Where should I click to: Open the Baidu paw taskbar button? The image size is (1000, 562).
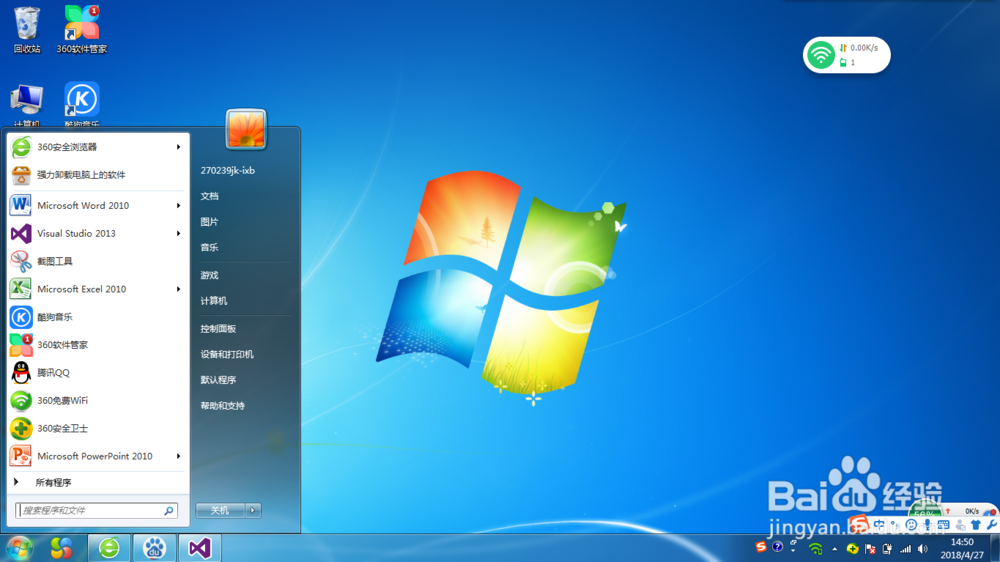click(x=154, y=548)
